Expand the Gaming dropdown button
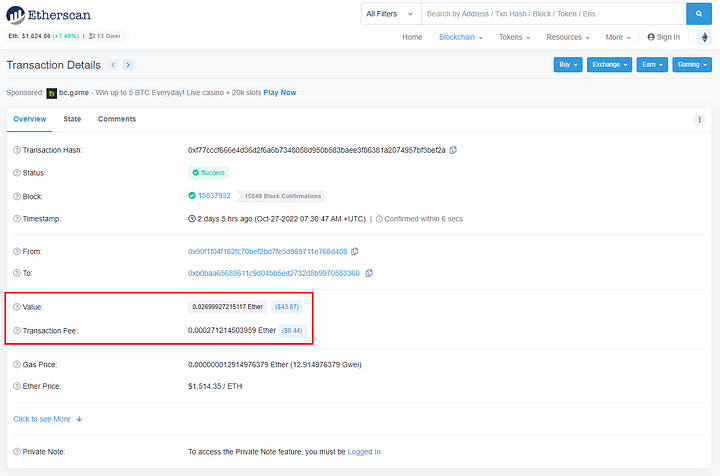This screenshot has width=720, height=476. 692,65
